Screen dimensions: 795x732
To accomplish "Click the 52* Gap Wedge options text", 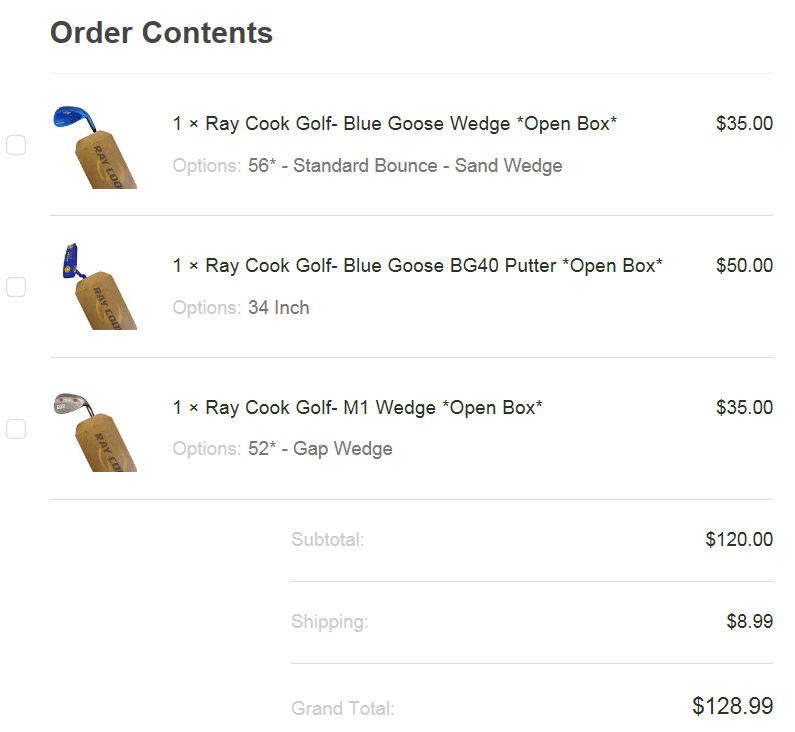I will pos(320,450).
